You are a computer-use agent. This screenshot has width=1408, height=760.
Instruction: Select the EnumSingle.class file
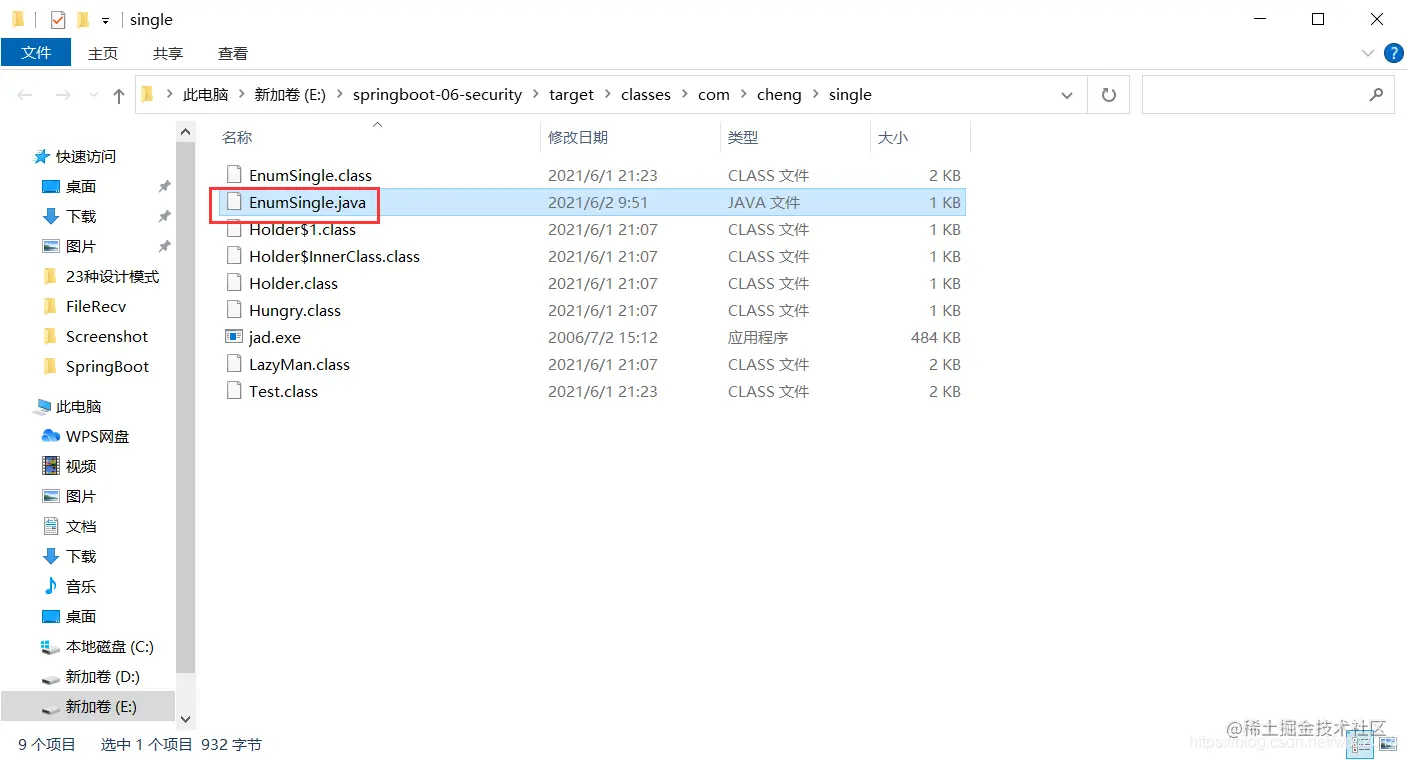coord(310,175)
